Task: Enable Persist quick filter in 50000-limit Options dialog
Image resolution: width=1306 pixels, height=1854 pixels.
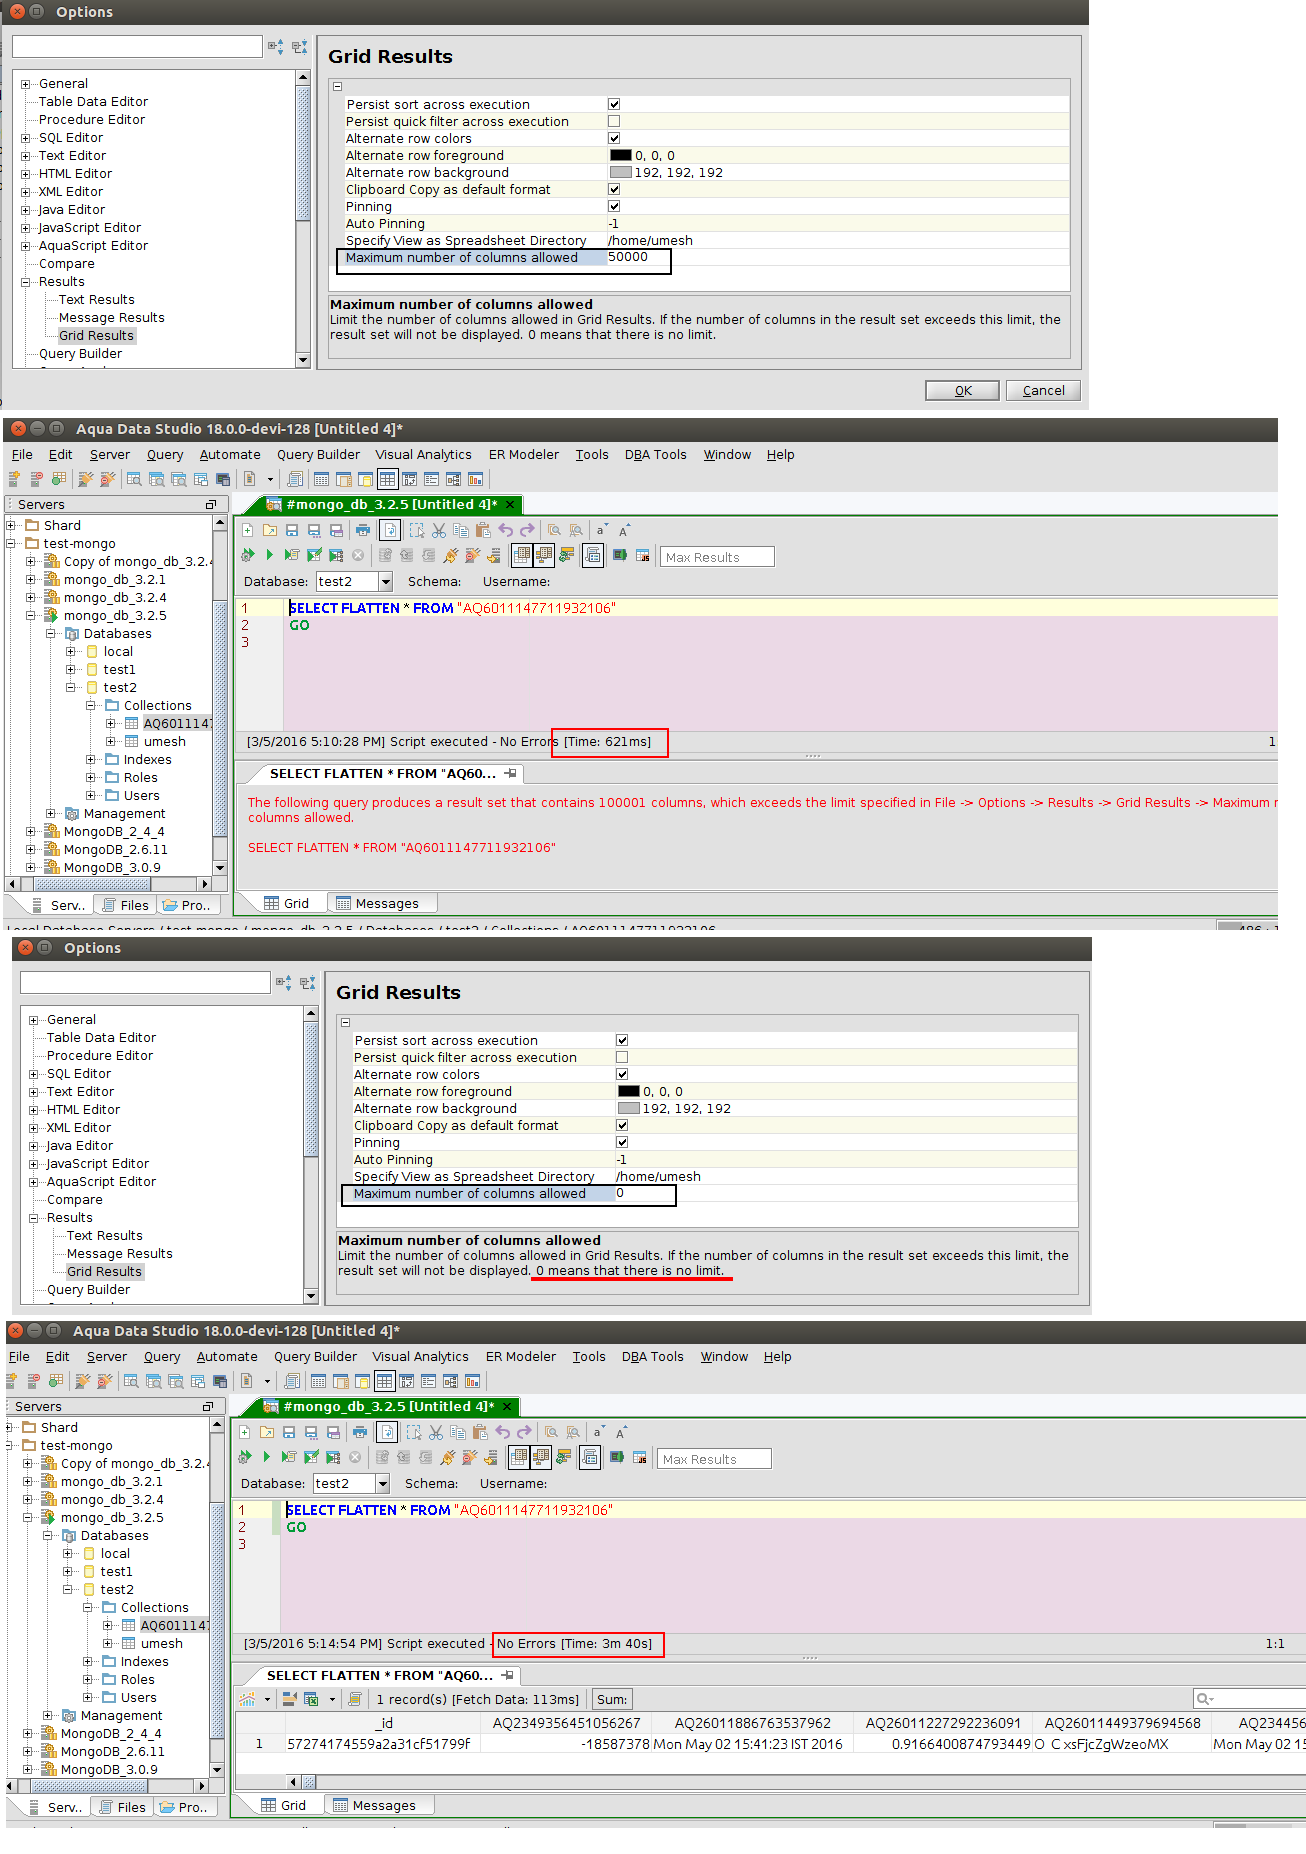Action: (x=614, y=121)
